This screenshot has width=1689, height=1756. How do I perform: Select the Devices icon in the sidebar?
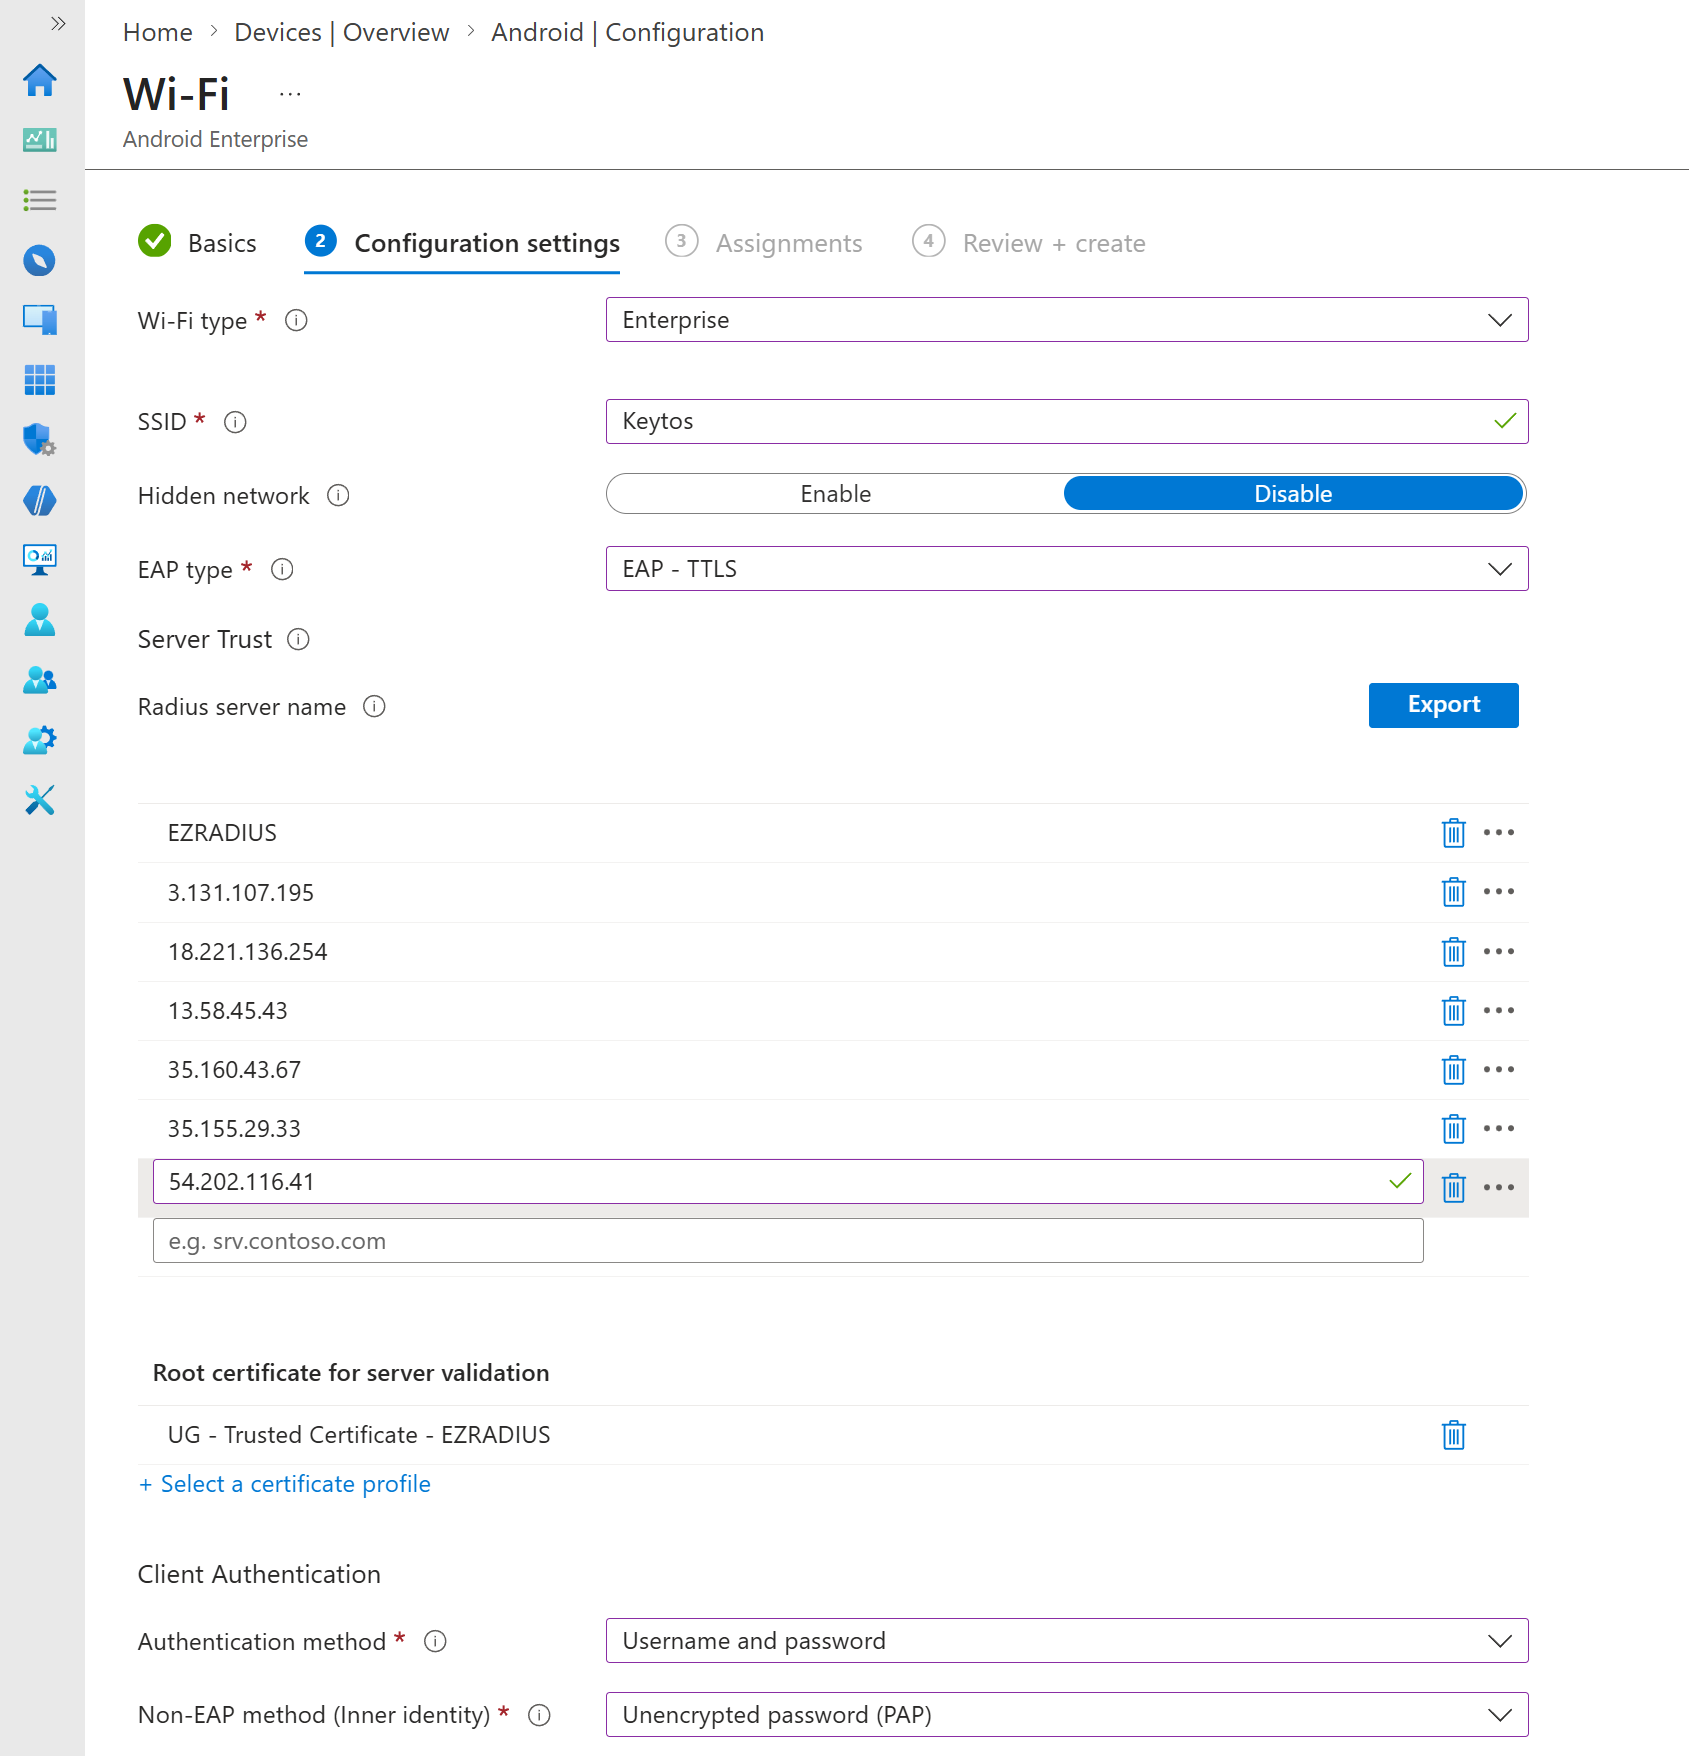coord(40,320)
